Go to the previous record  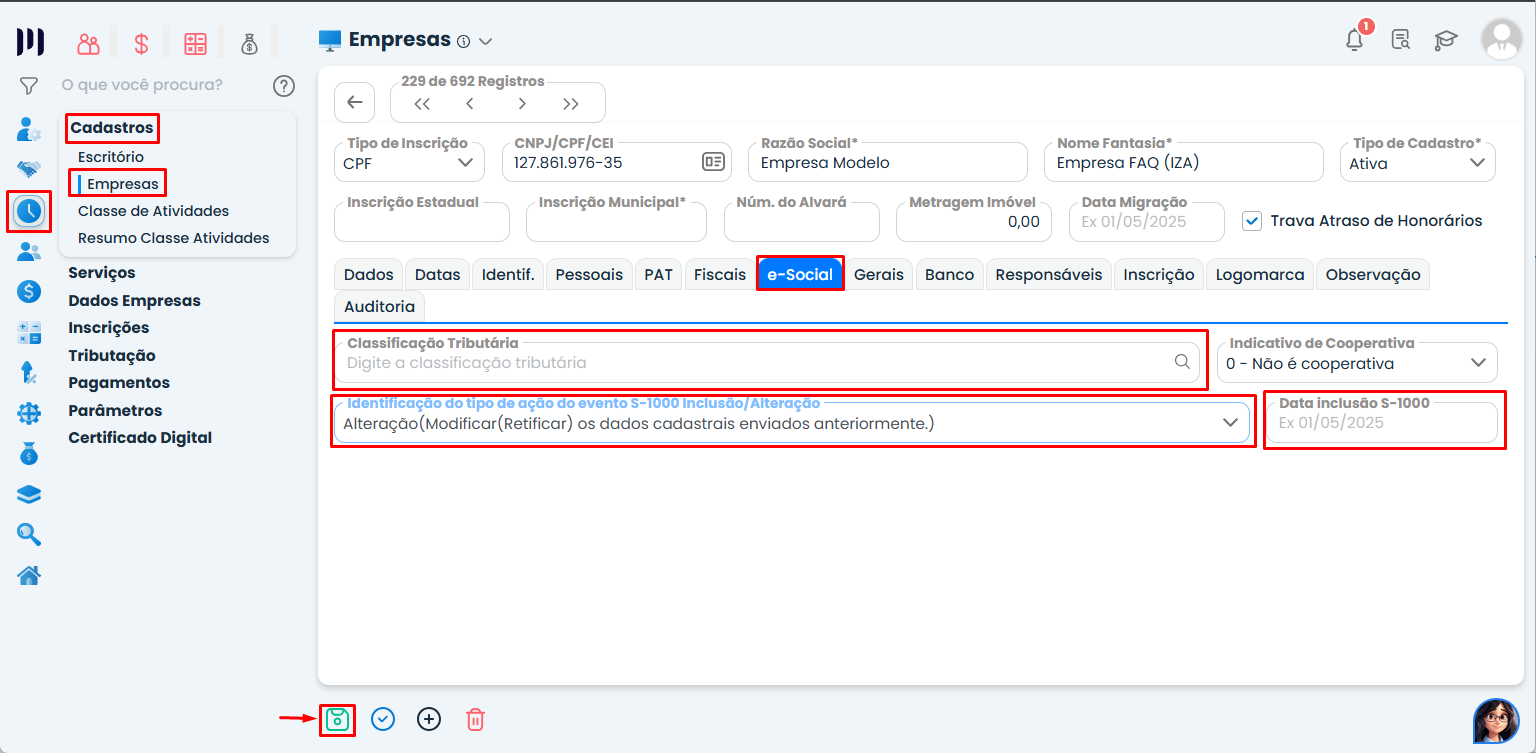tap(470, 104)
